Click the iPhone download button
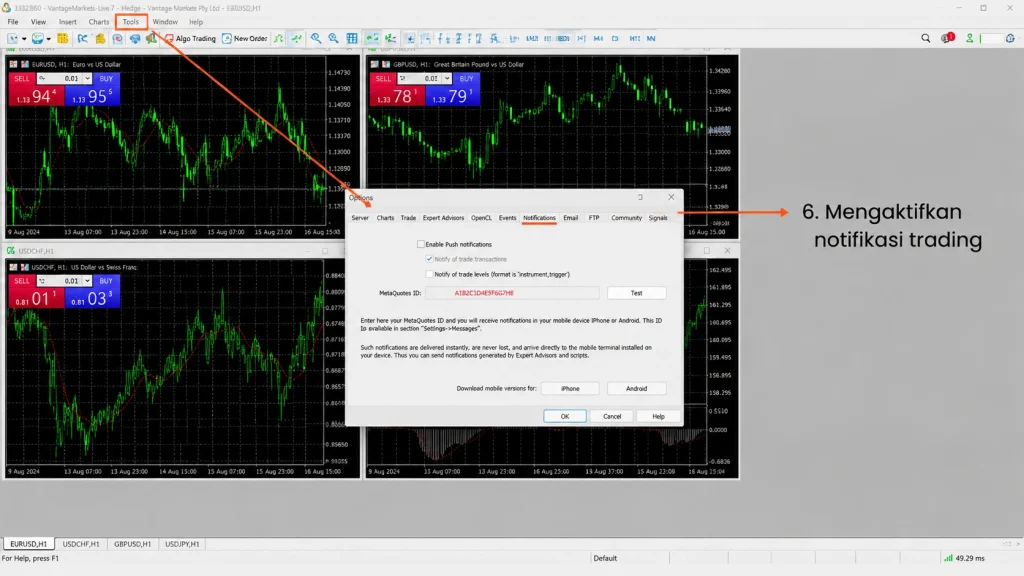Viewport: 1024px width, 576px height. (x=570, y=389)
